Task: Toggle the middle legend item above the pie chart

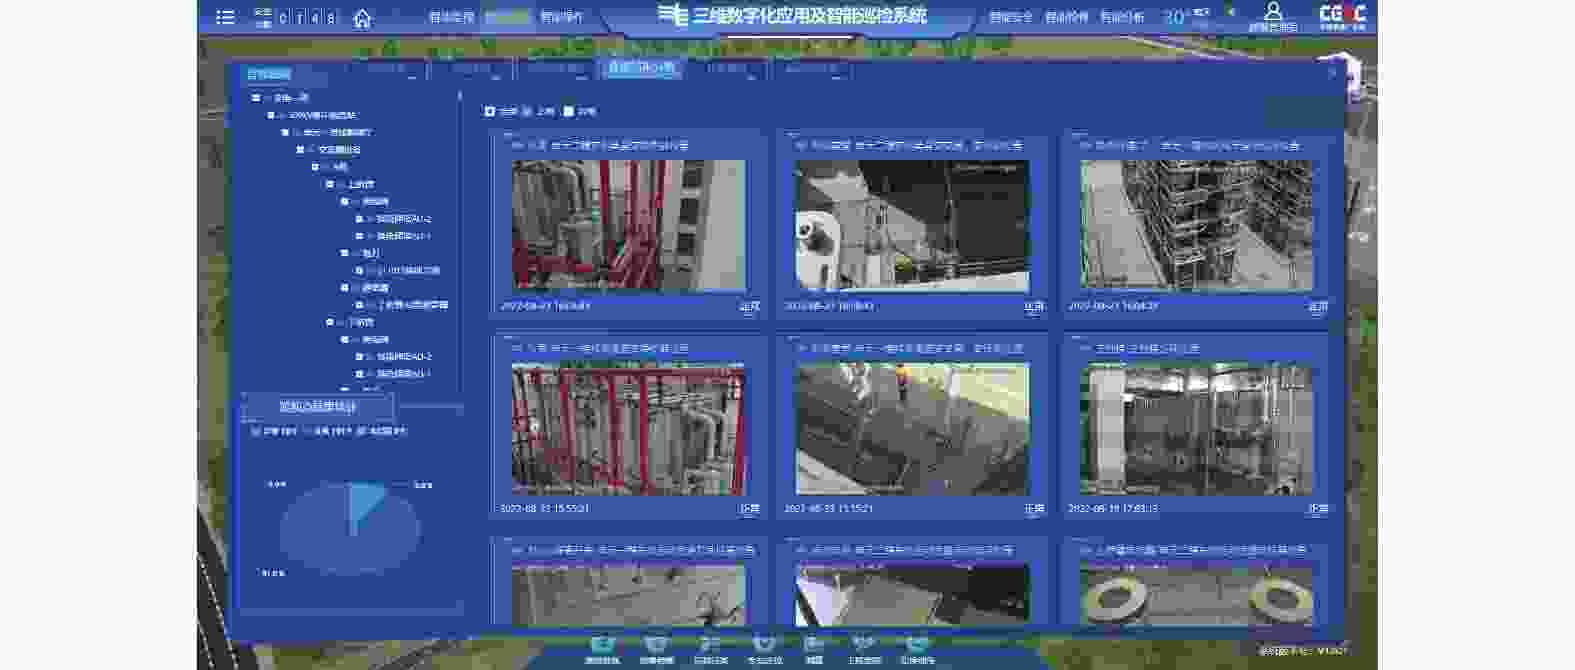Action: tap(326, 431)
